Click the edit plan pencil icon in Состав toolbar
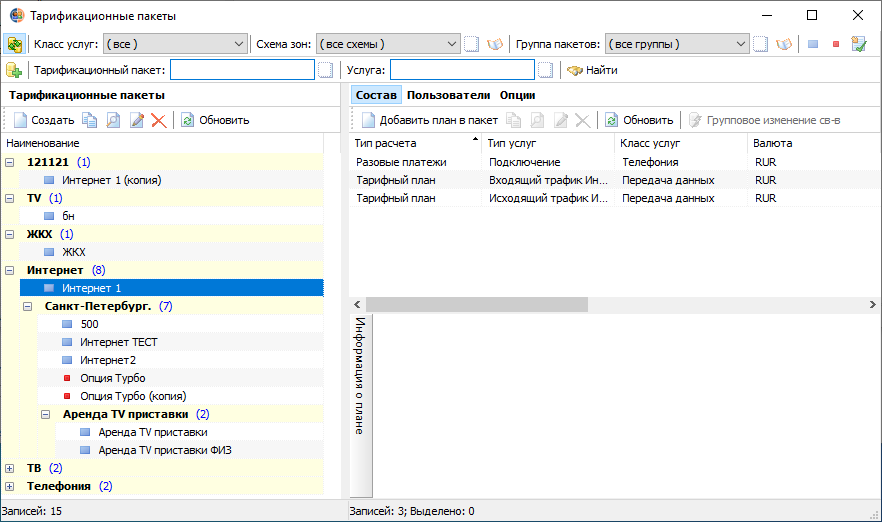882x522 pixels. tap(561, 120)
